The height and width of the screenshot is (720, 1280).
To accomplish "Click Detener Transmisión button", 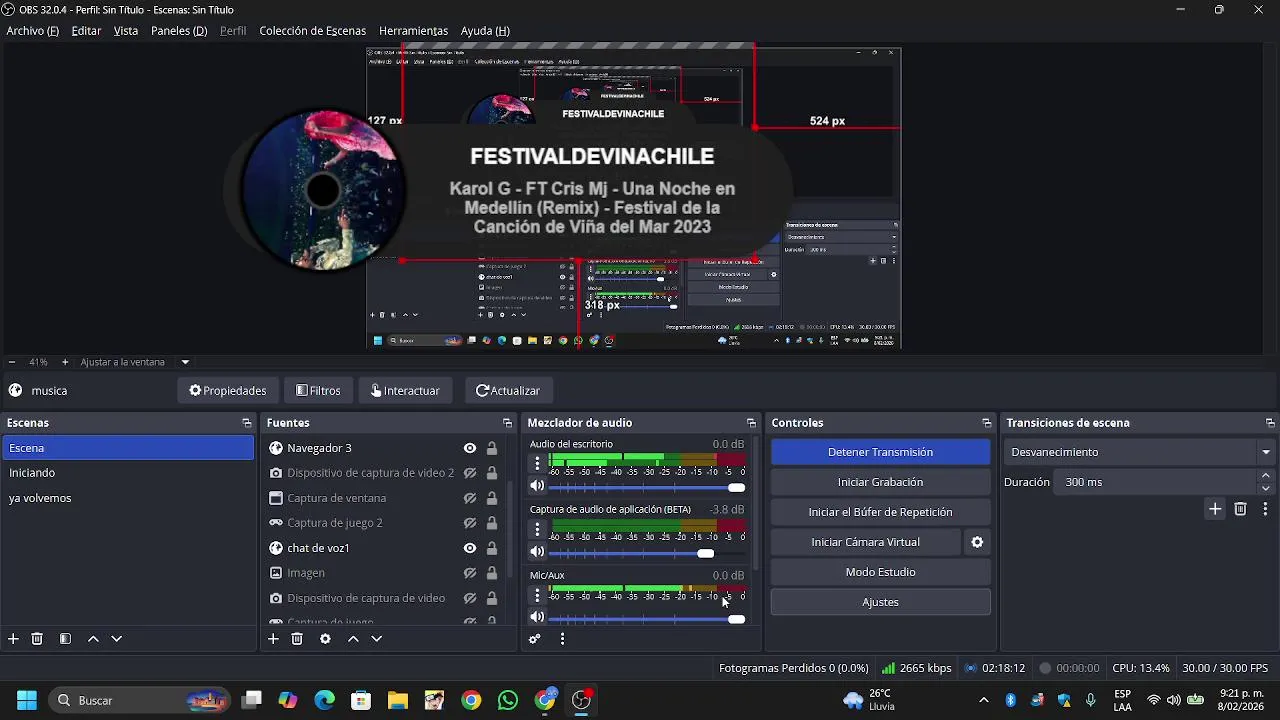I will pyautogui.click(x=880, y=452).
